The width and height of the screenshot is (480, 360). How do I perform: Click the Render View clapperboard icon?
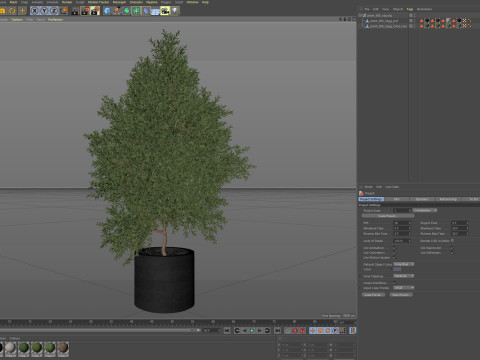click(75, 11)
